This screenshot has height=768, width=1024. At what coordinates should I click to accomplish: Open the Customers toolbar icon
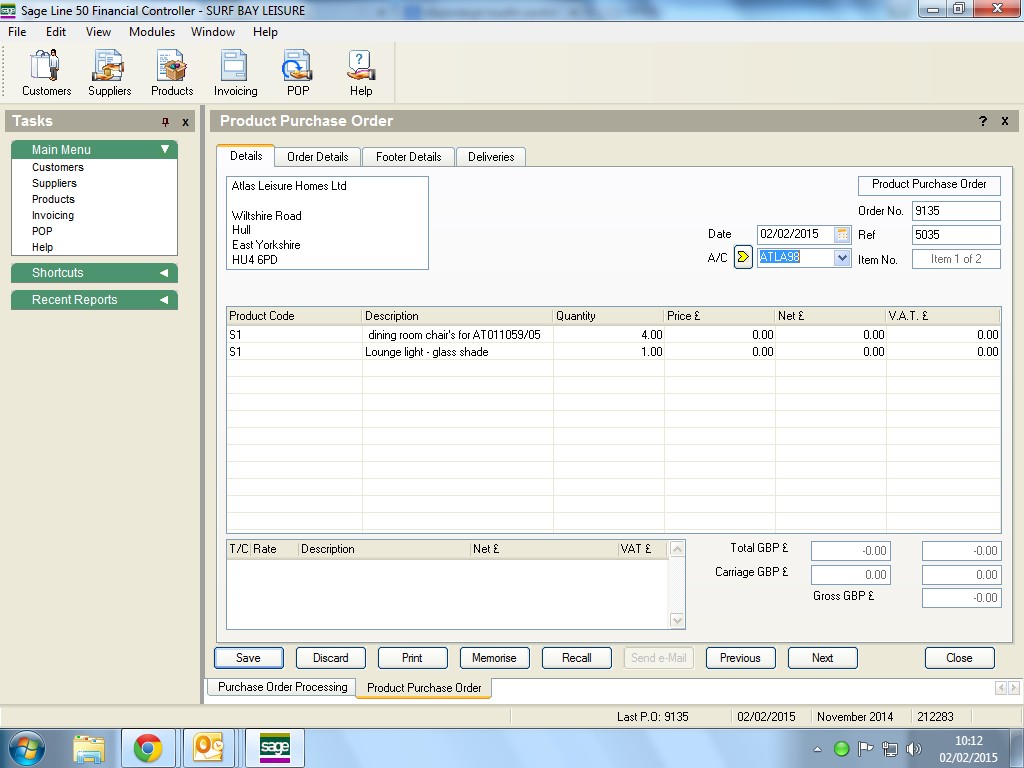pos(46,73)
